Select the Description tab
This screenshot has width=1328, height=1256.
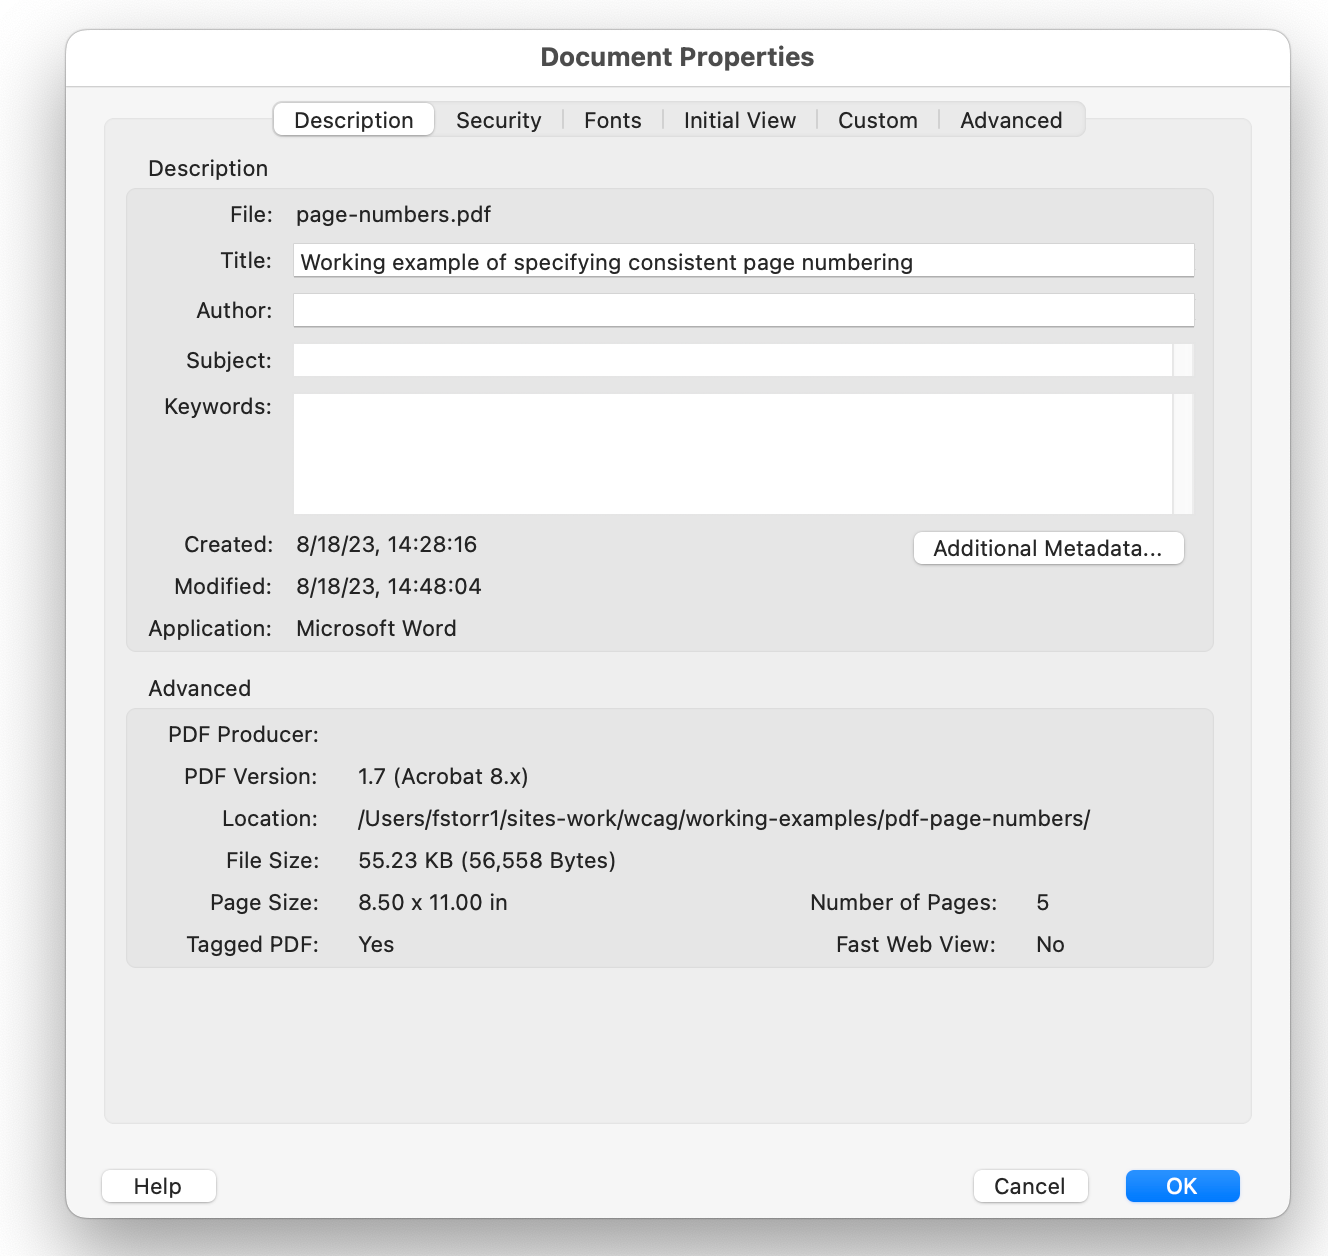click(x=353, y=119)
